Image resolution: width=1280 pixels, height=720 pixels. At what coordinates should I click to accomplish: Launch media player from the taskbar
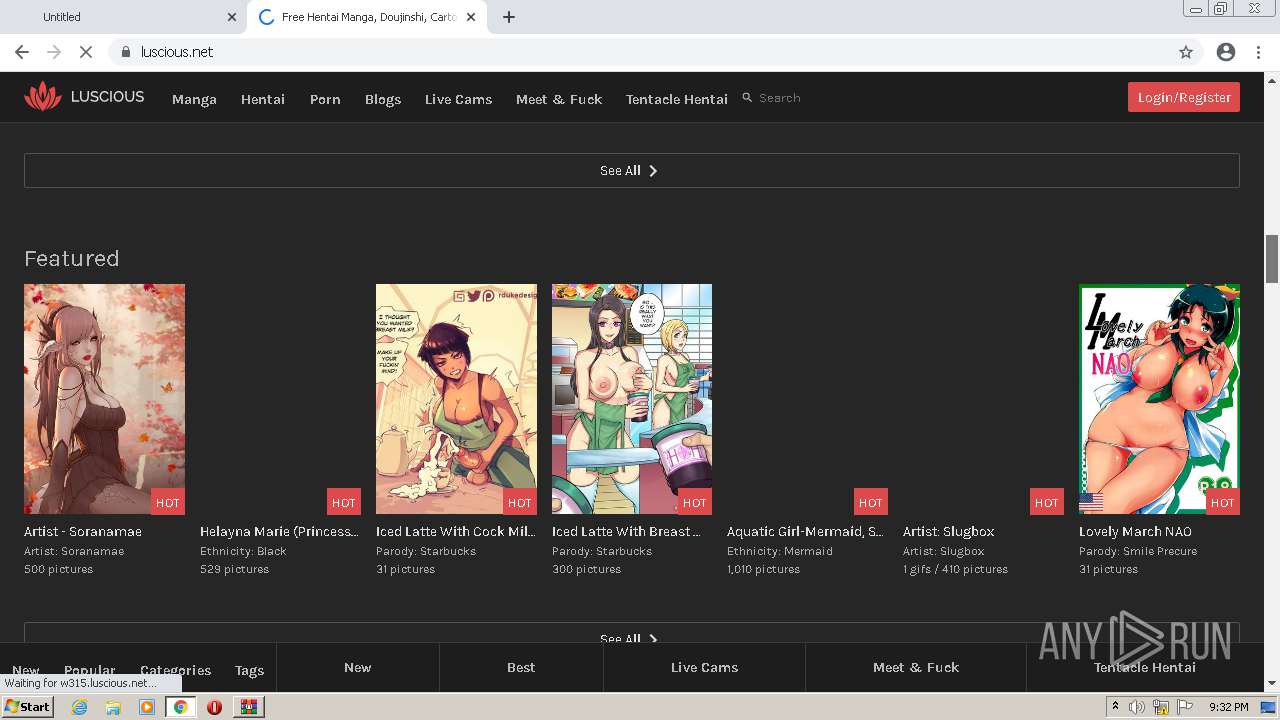click(x=147, y=707)
